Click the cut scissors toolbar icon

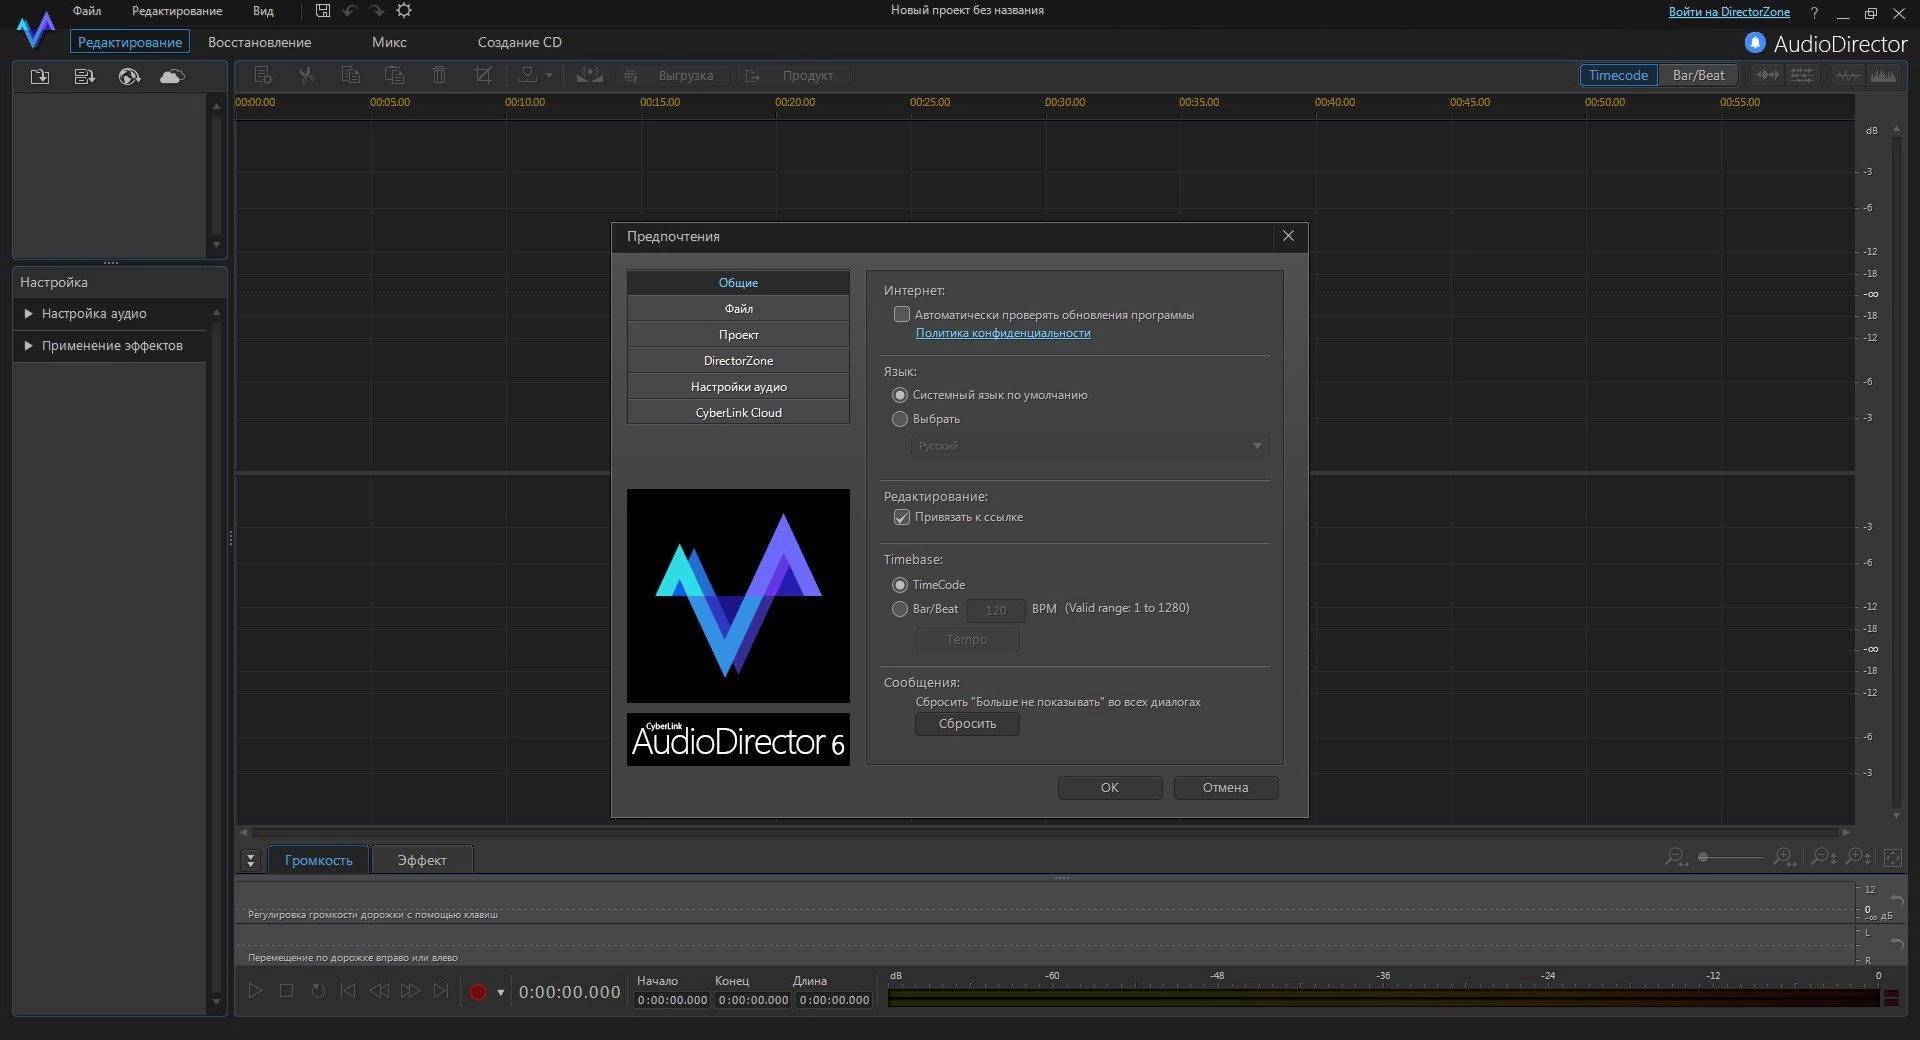coord(307,75)
